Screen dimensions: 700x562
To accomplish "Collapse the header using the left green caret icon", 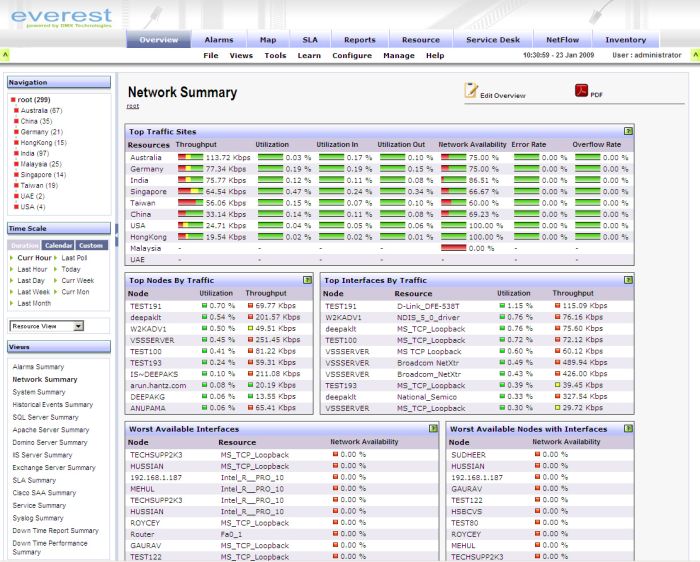I will pos(5,55).
